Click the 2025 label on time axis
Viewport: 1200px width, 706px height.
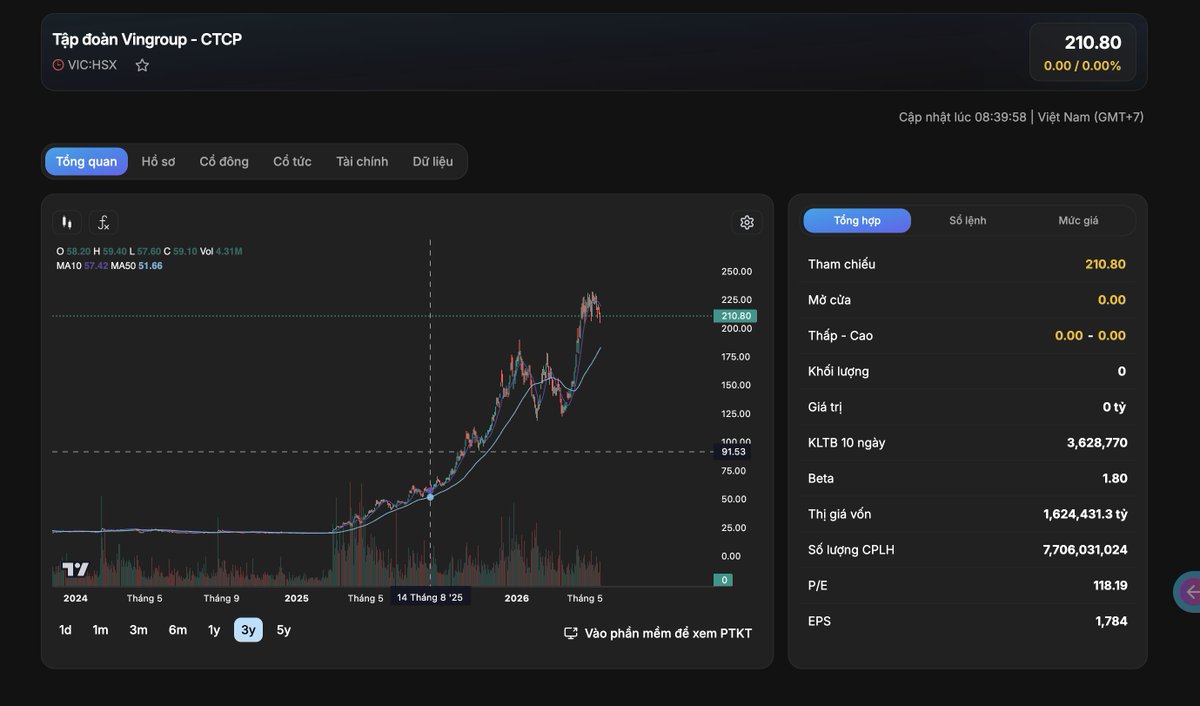pos(296,598)
